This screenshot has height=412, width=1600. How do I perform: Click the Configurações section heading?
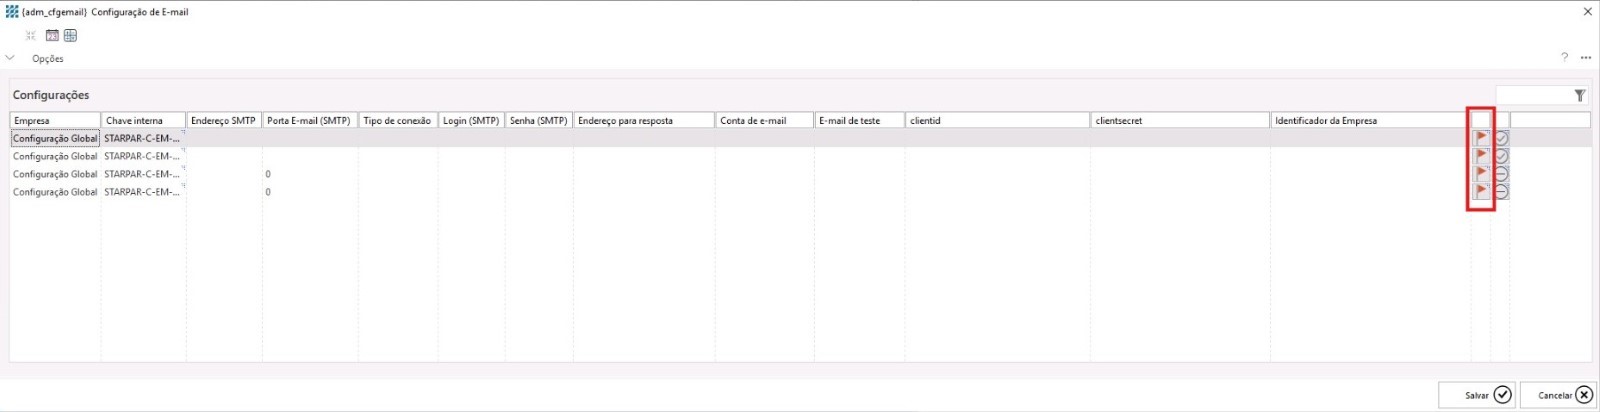pyautogui.click(x=51, y=95)
